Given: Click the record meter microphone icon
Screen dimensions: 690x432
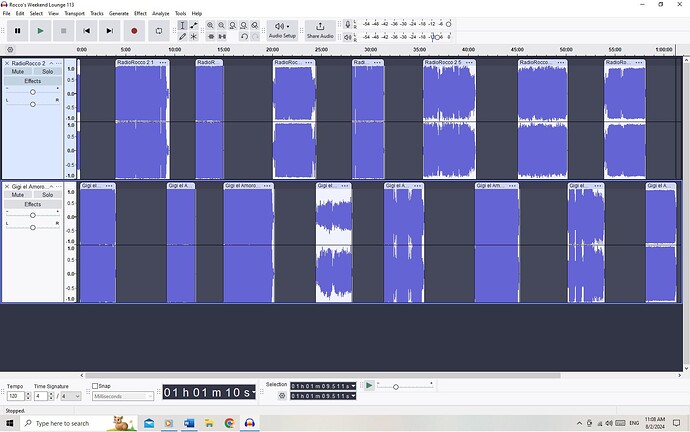Looking at the screenshot, I should coord(348,25).
